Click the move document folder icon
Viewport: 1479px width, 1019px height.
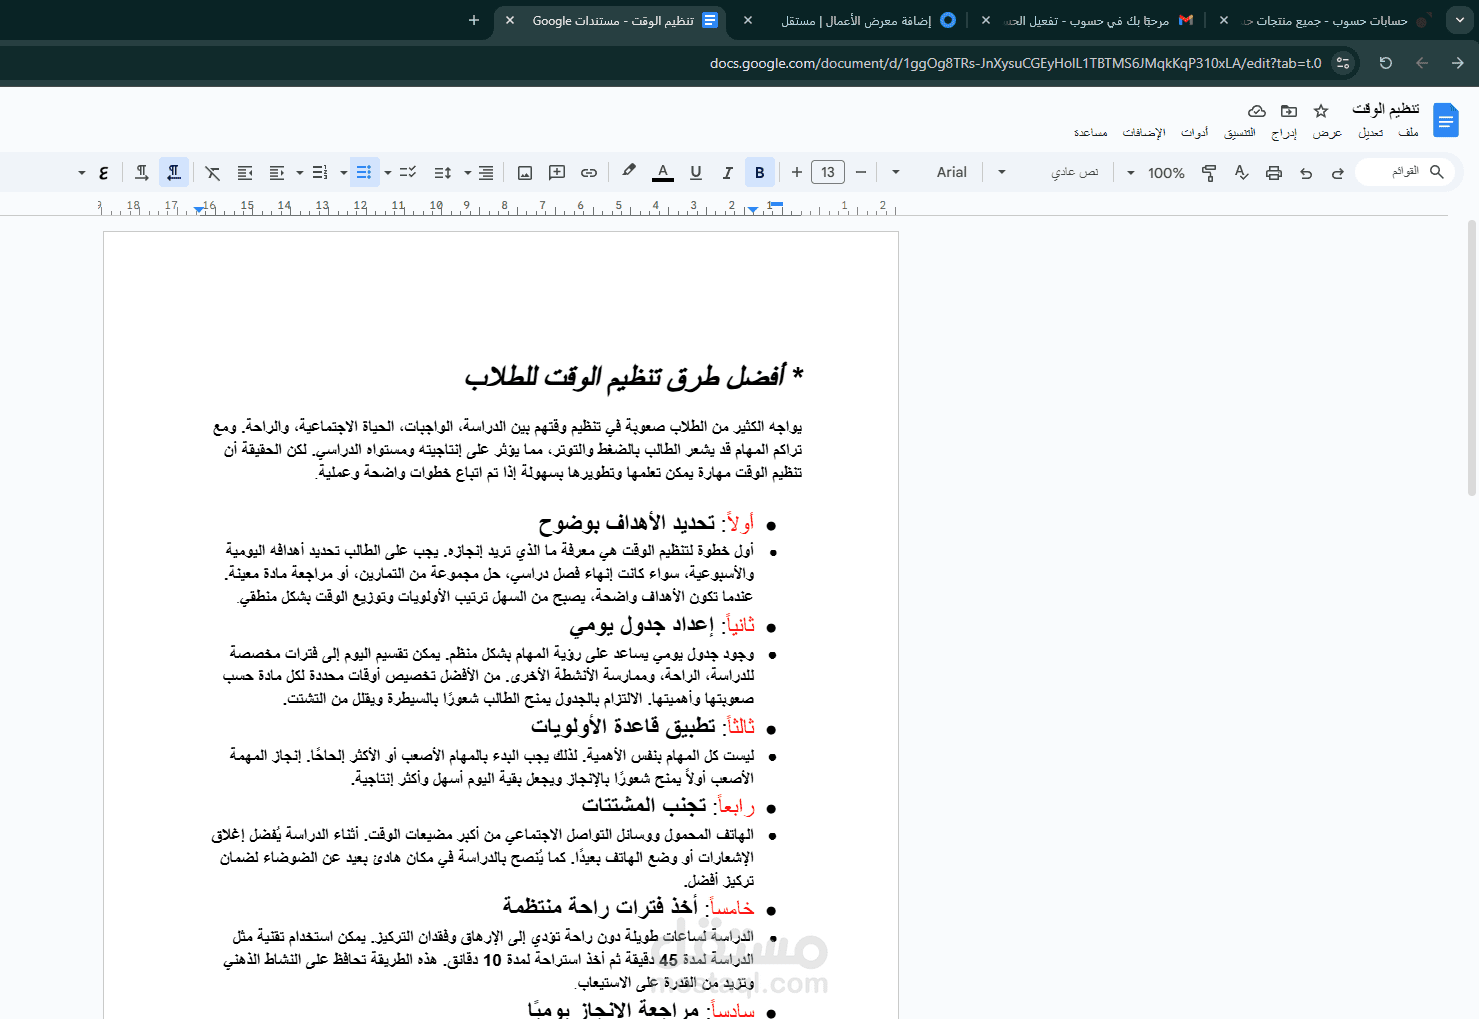tap(1289, 111)
